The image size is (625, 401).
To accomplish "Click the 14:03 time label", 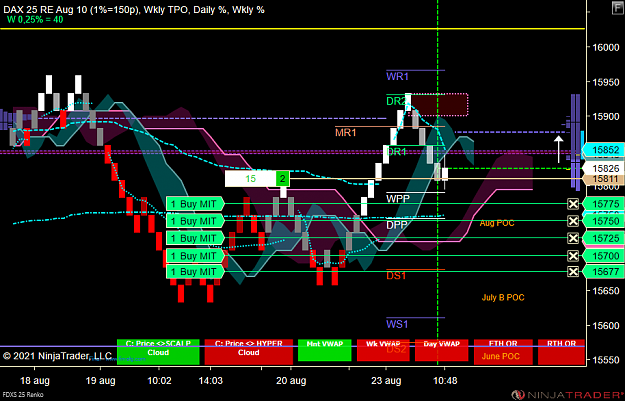I will point(210,381).
